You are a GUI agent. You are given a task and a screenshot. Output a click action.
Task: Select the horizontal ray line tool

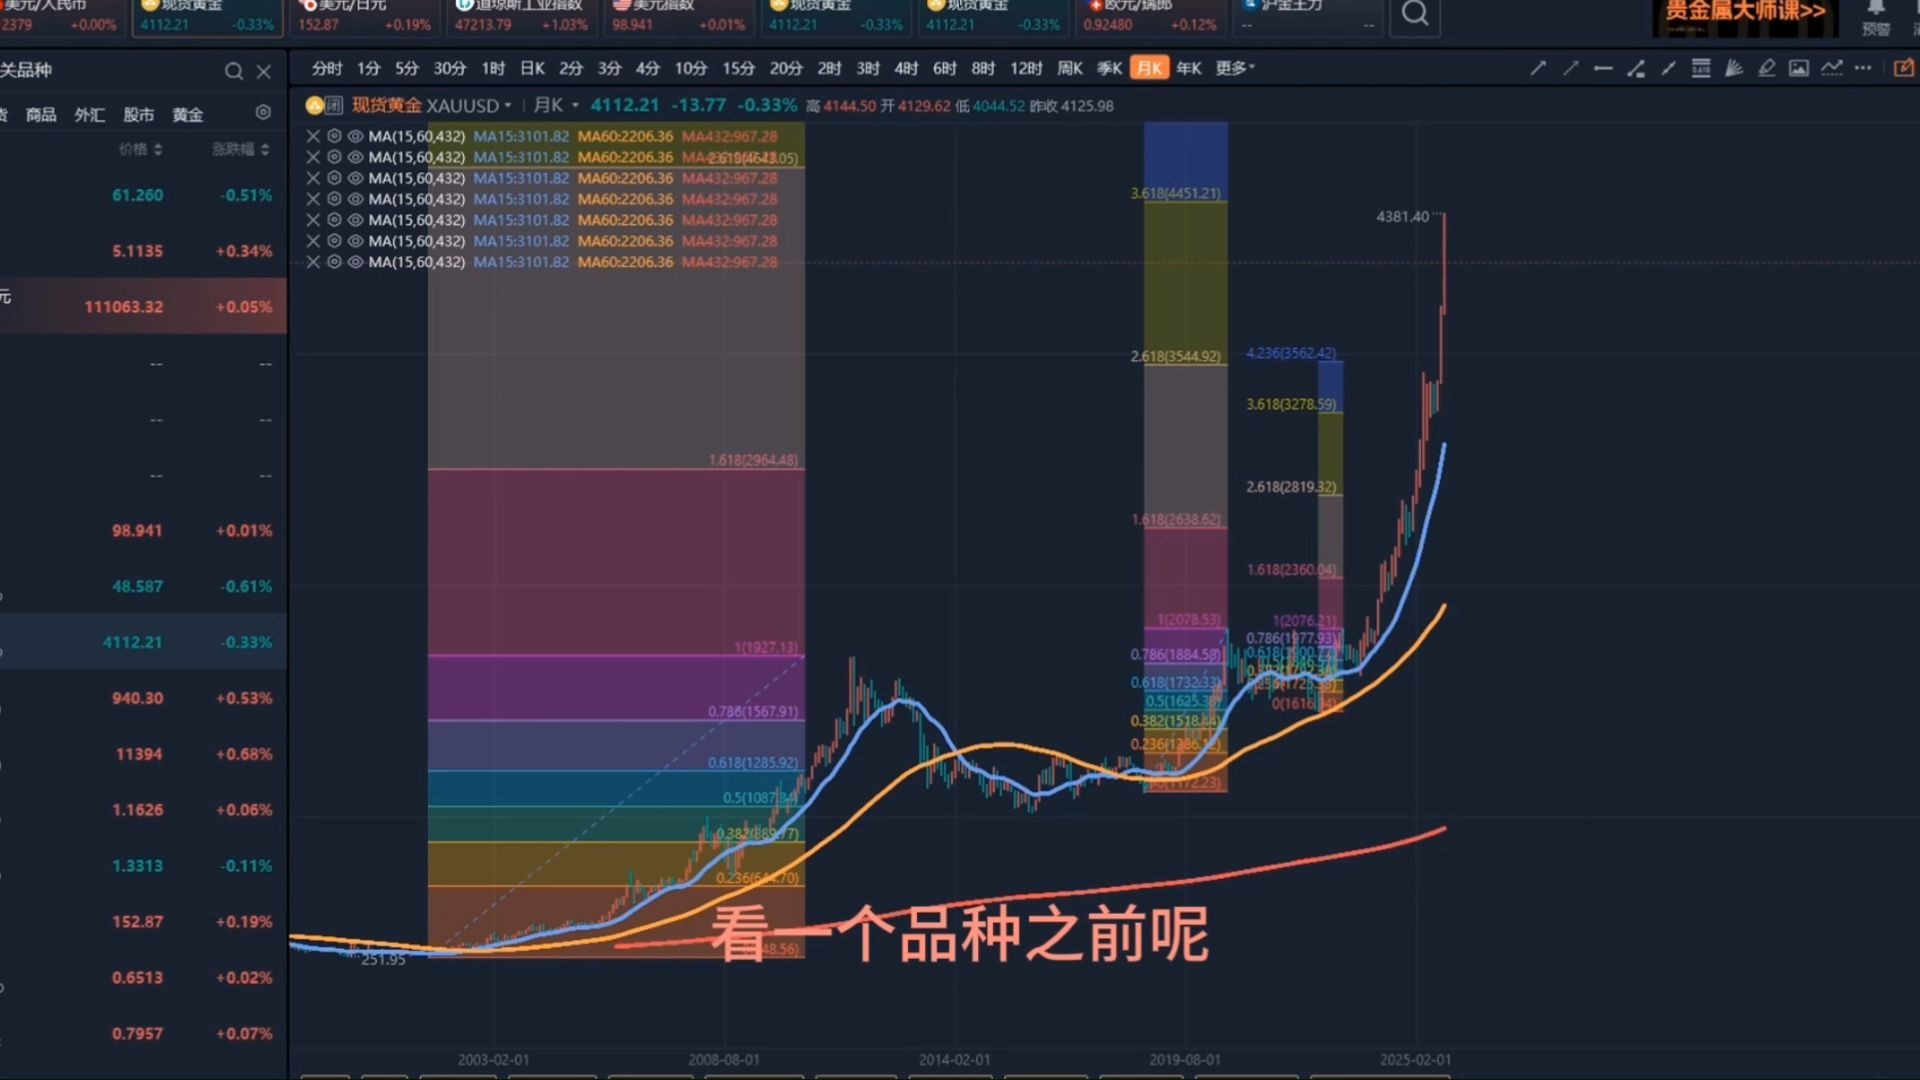point(1603,68)
